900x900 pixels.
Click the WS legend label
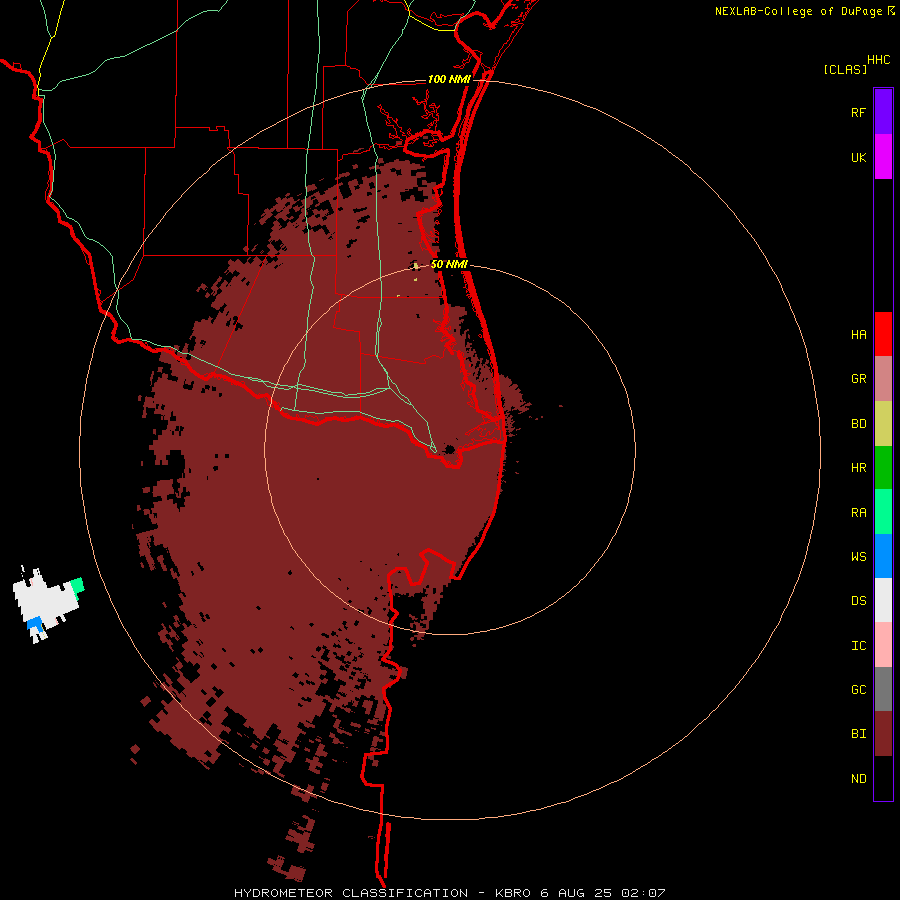click(x=858, y=557)
